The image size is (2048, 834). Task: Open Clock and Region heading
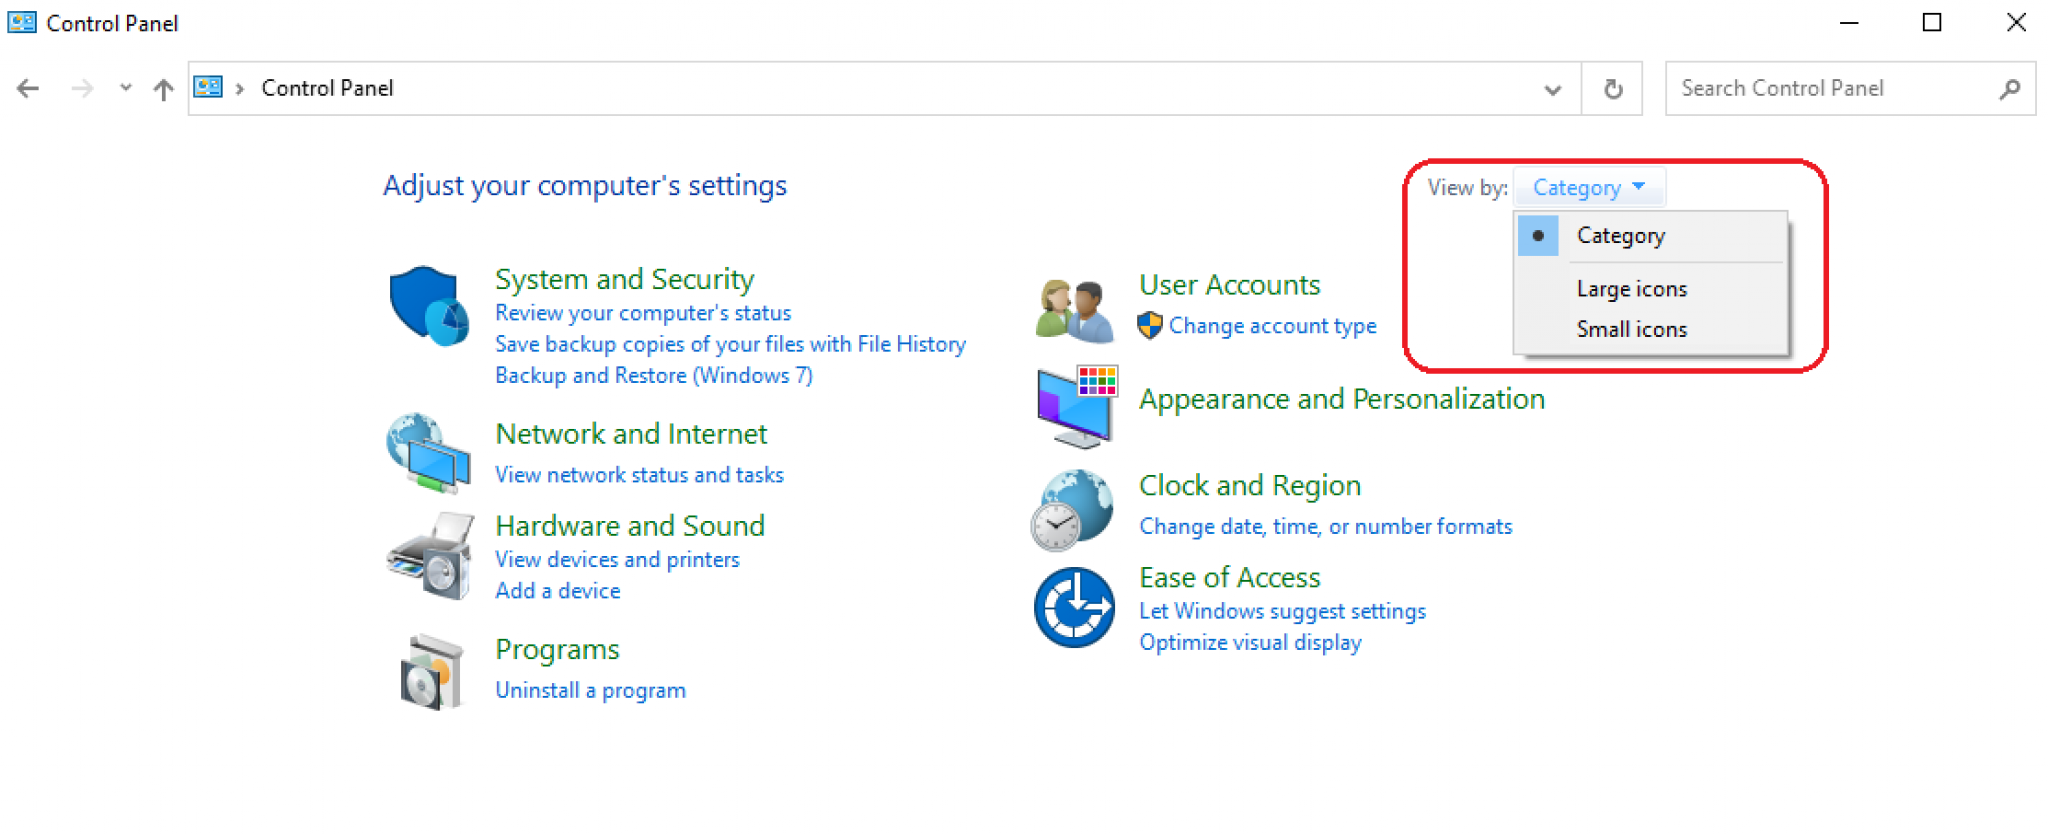click(x=1250, y=486)
